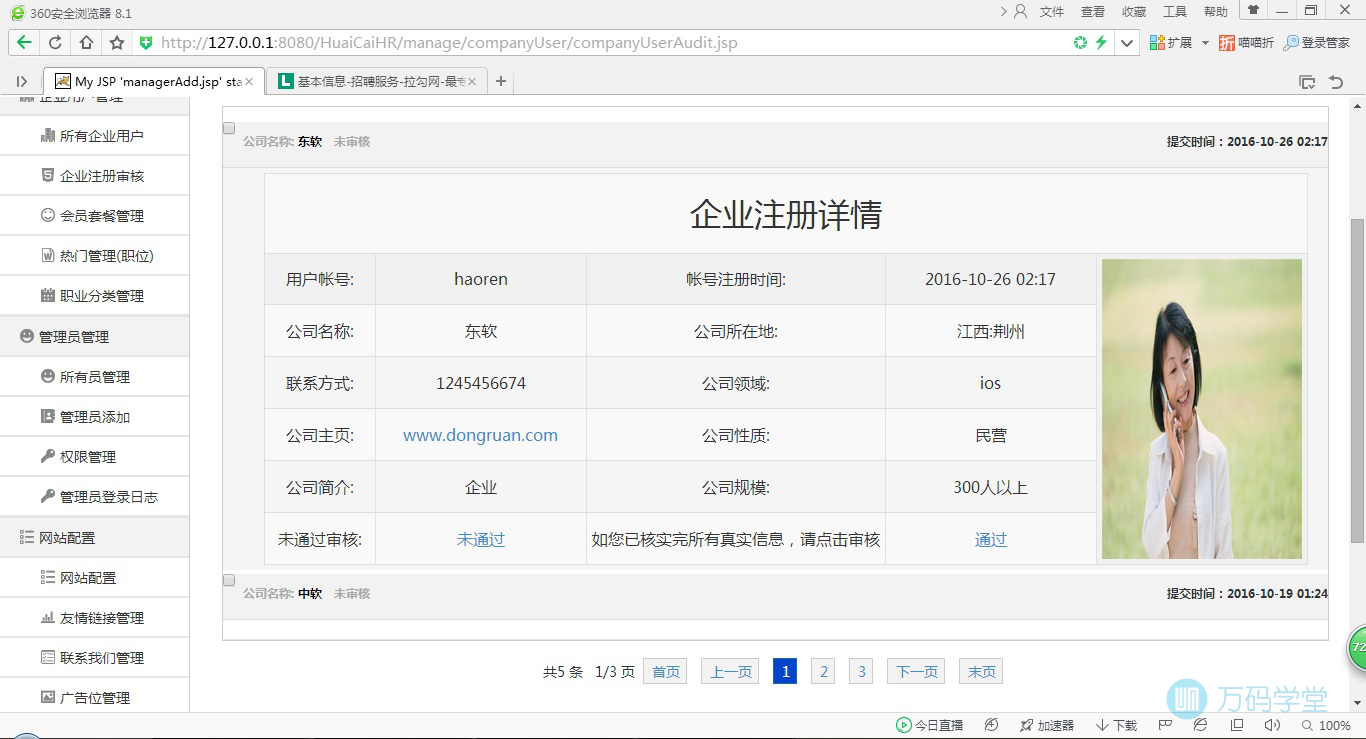
Task: Open 下载 downloads in status bar
Action: click(x=1116, y=725)
